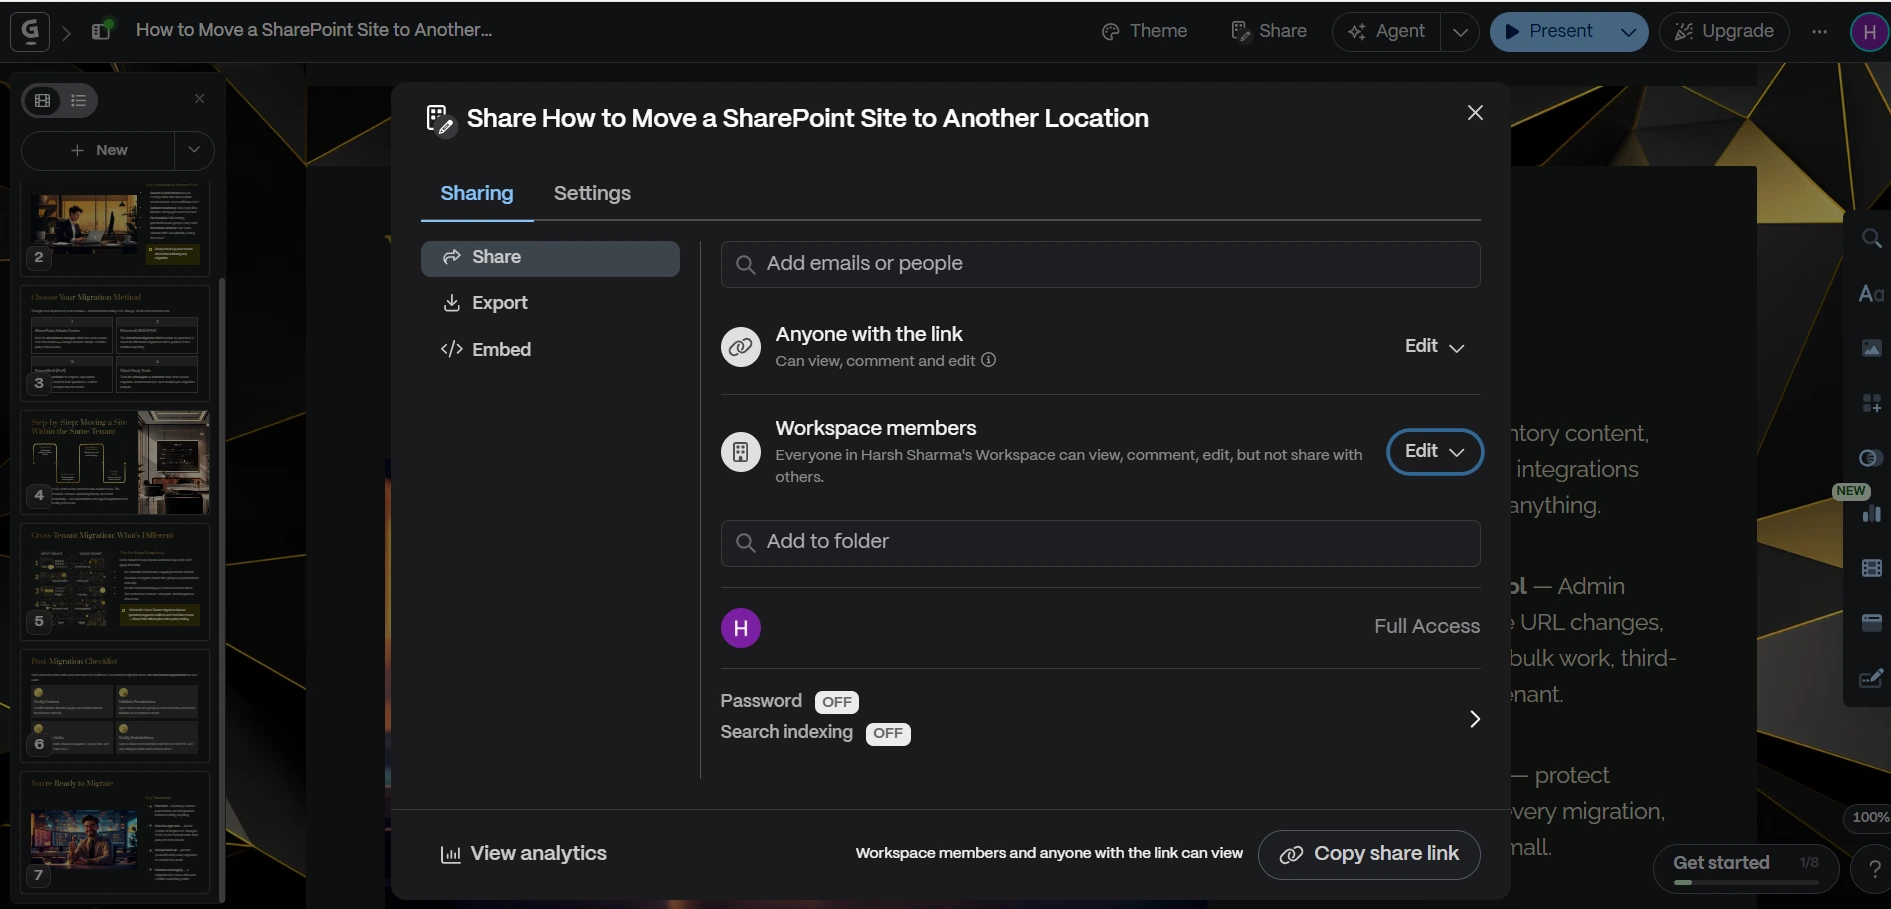This screenshot has width=1891, height=909.
Task: Open the charts tool marked NEW
Action: (x=1871, y=514)
